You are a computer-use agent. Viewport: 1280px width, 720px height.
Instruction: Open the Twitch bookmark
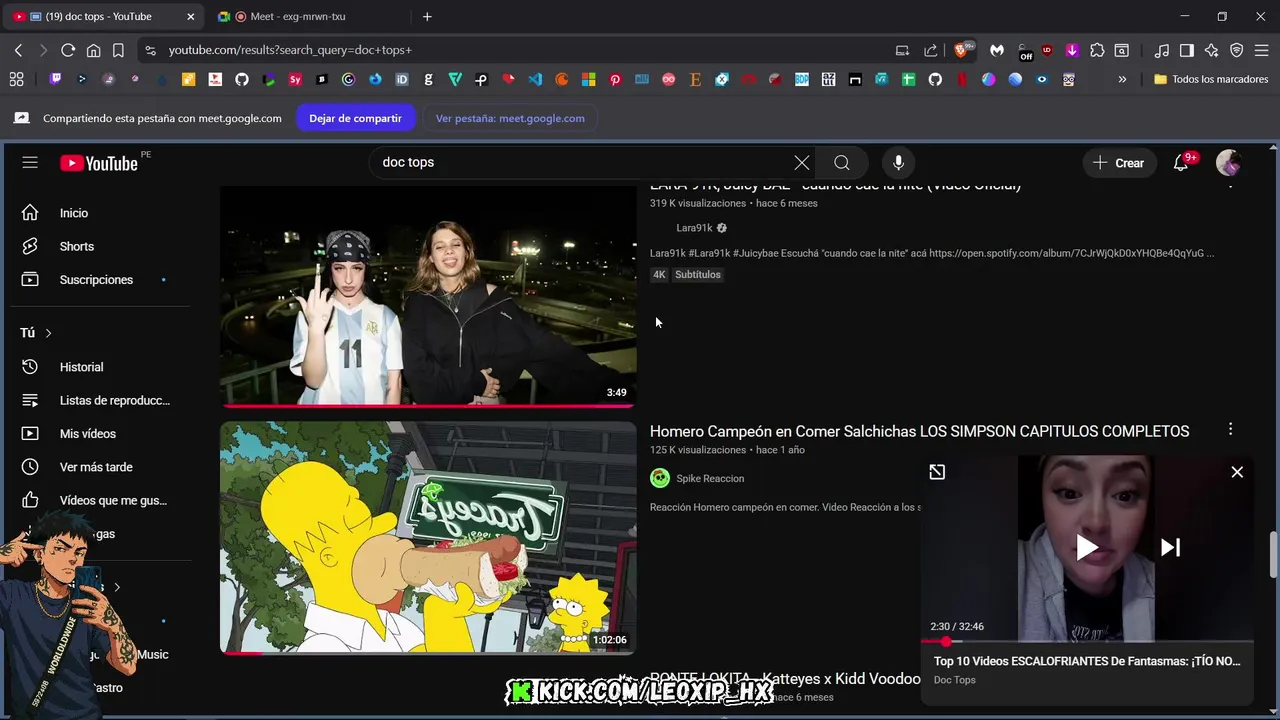coord(55,79)
